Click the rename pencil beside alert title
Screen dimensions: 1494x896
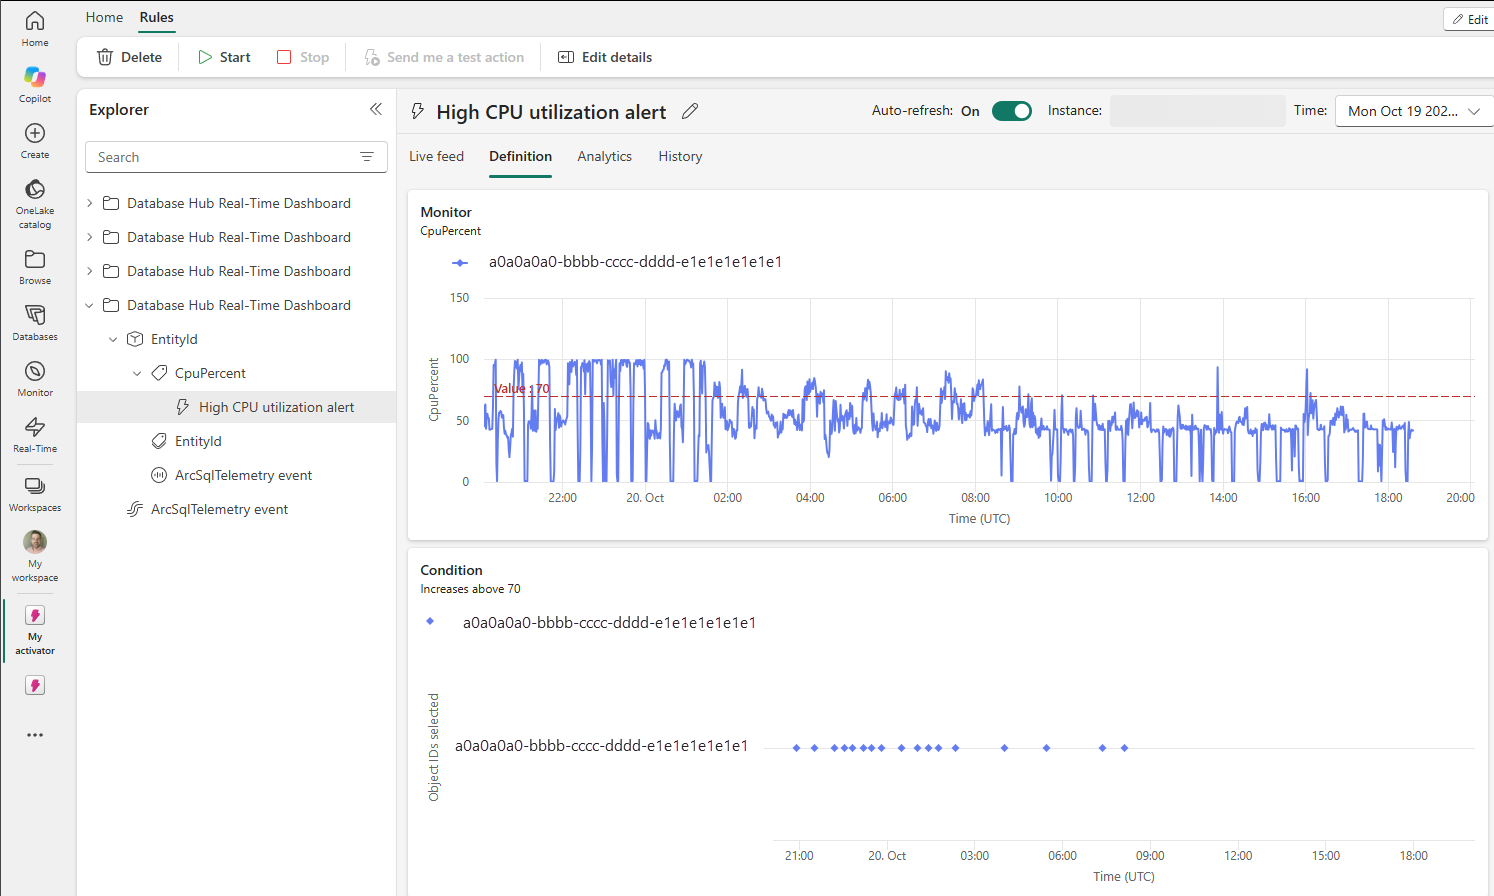point(690,111)
